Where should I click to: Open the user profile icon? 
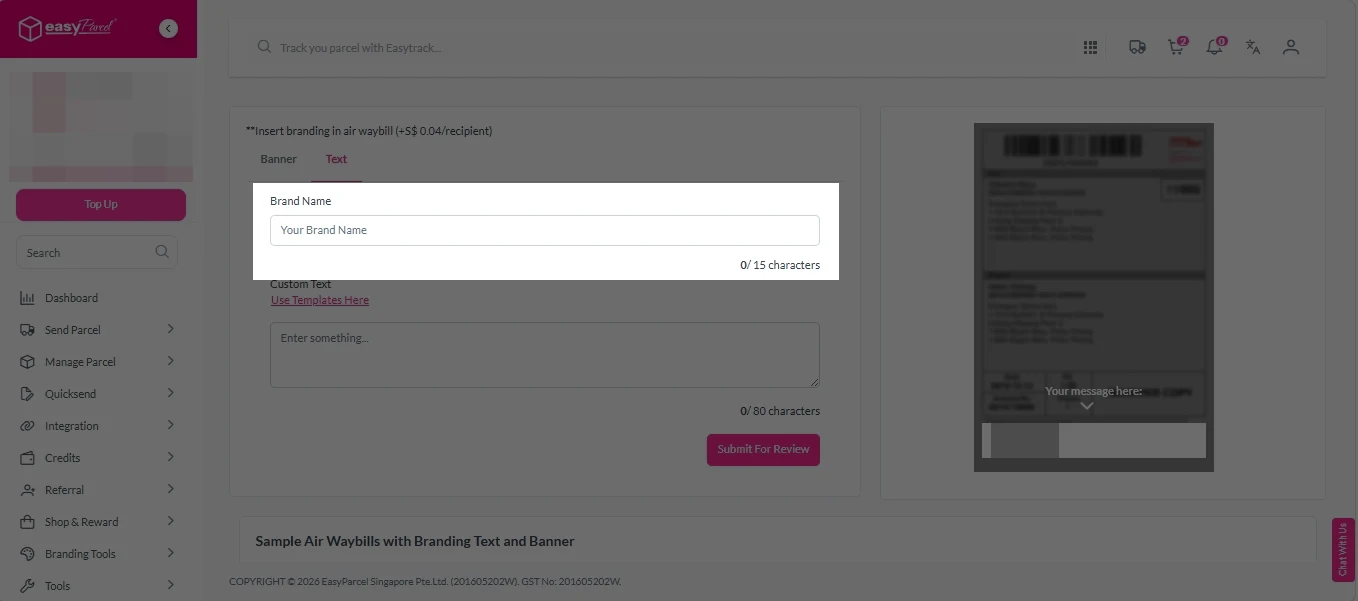point(1291,46)
